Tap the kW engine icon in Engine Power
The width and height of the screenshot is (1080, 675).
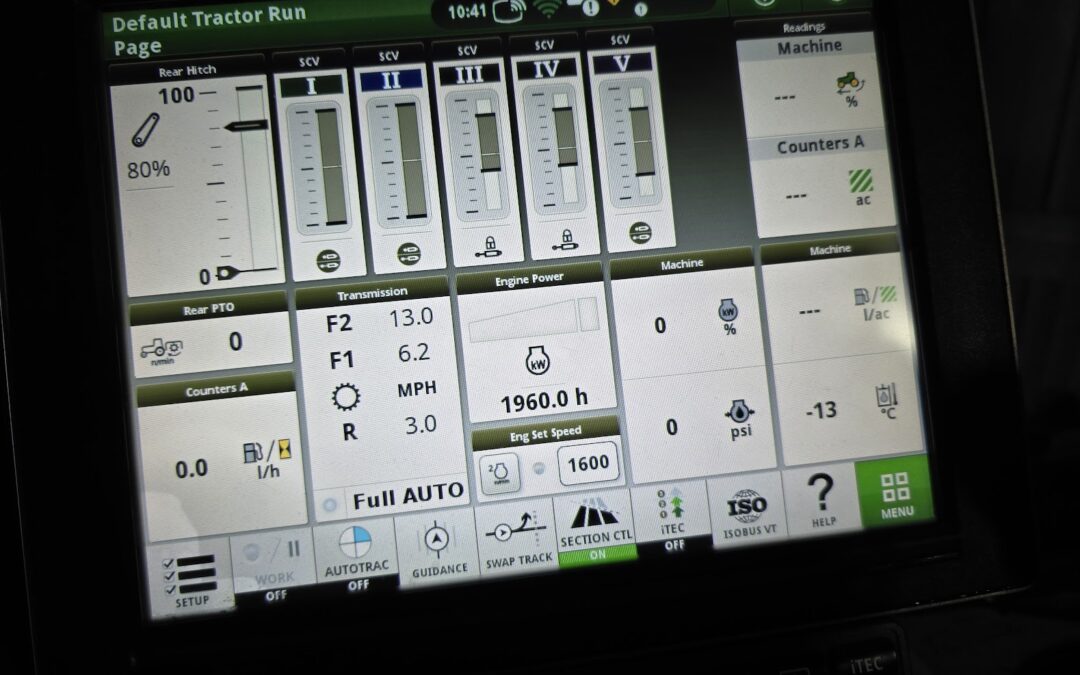pos(537,360)
